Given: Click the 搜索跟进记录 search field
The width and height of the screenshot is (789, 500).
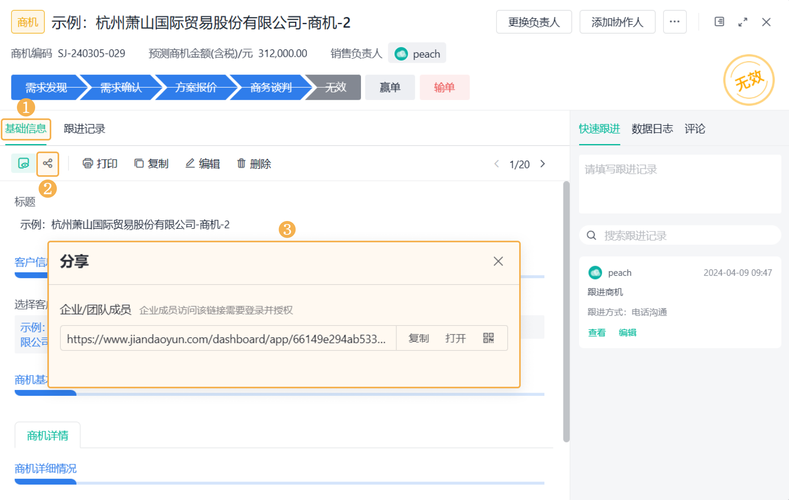Looking at the screenshot, I should 680,235.
